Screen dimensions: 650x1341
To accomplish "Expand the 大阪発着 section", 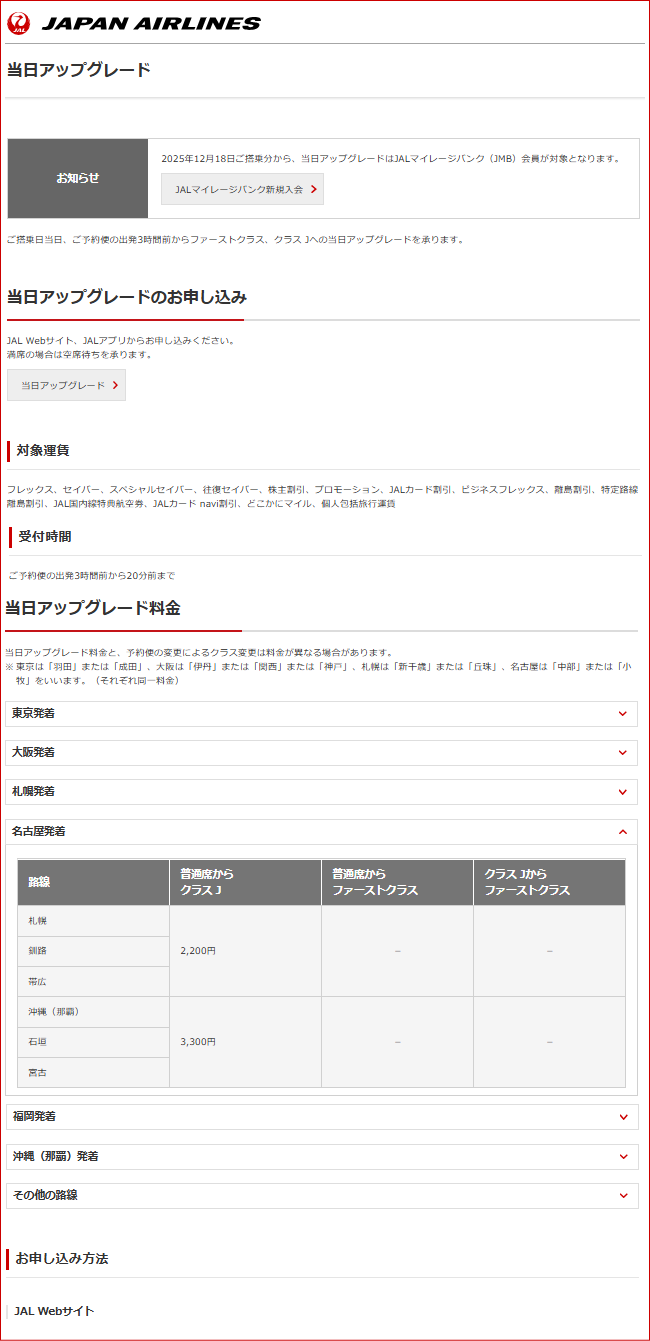I will click(322, 752).
